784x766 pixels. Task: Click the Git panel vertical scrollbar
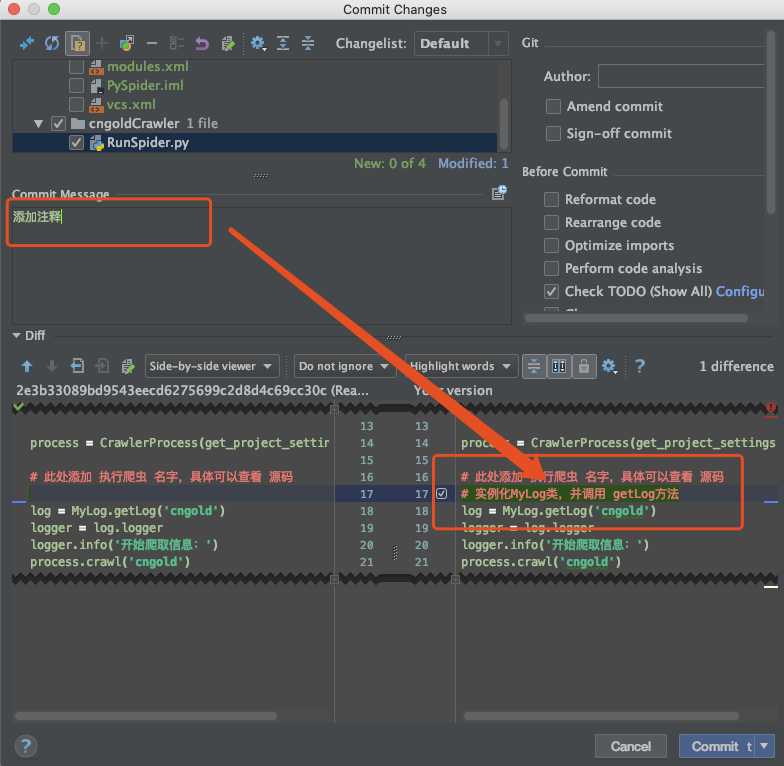(770, 123)
